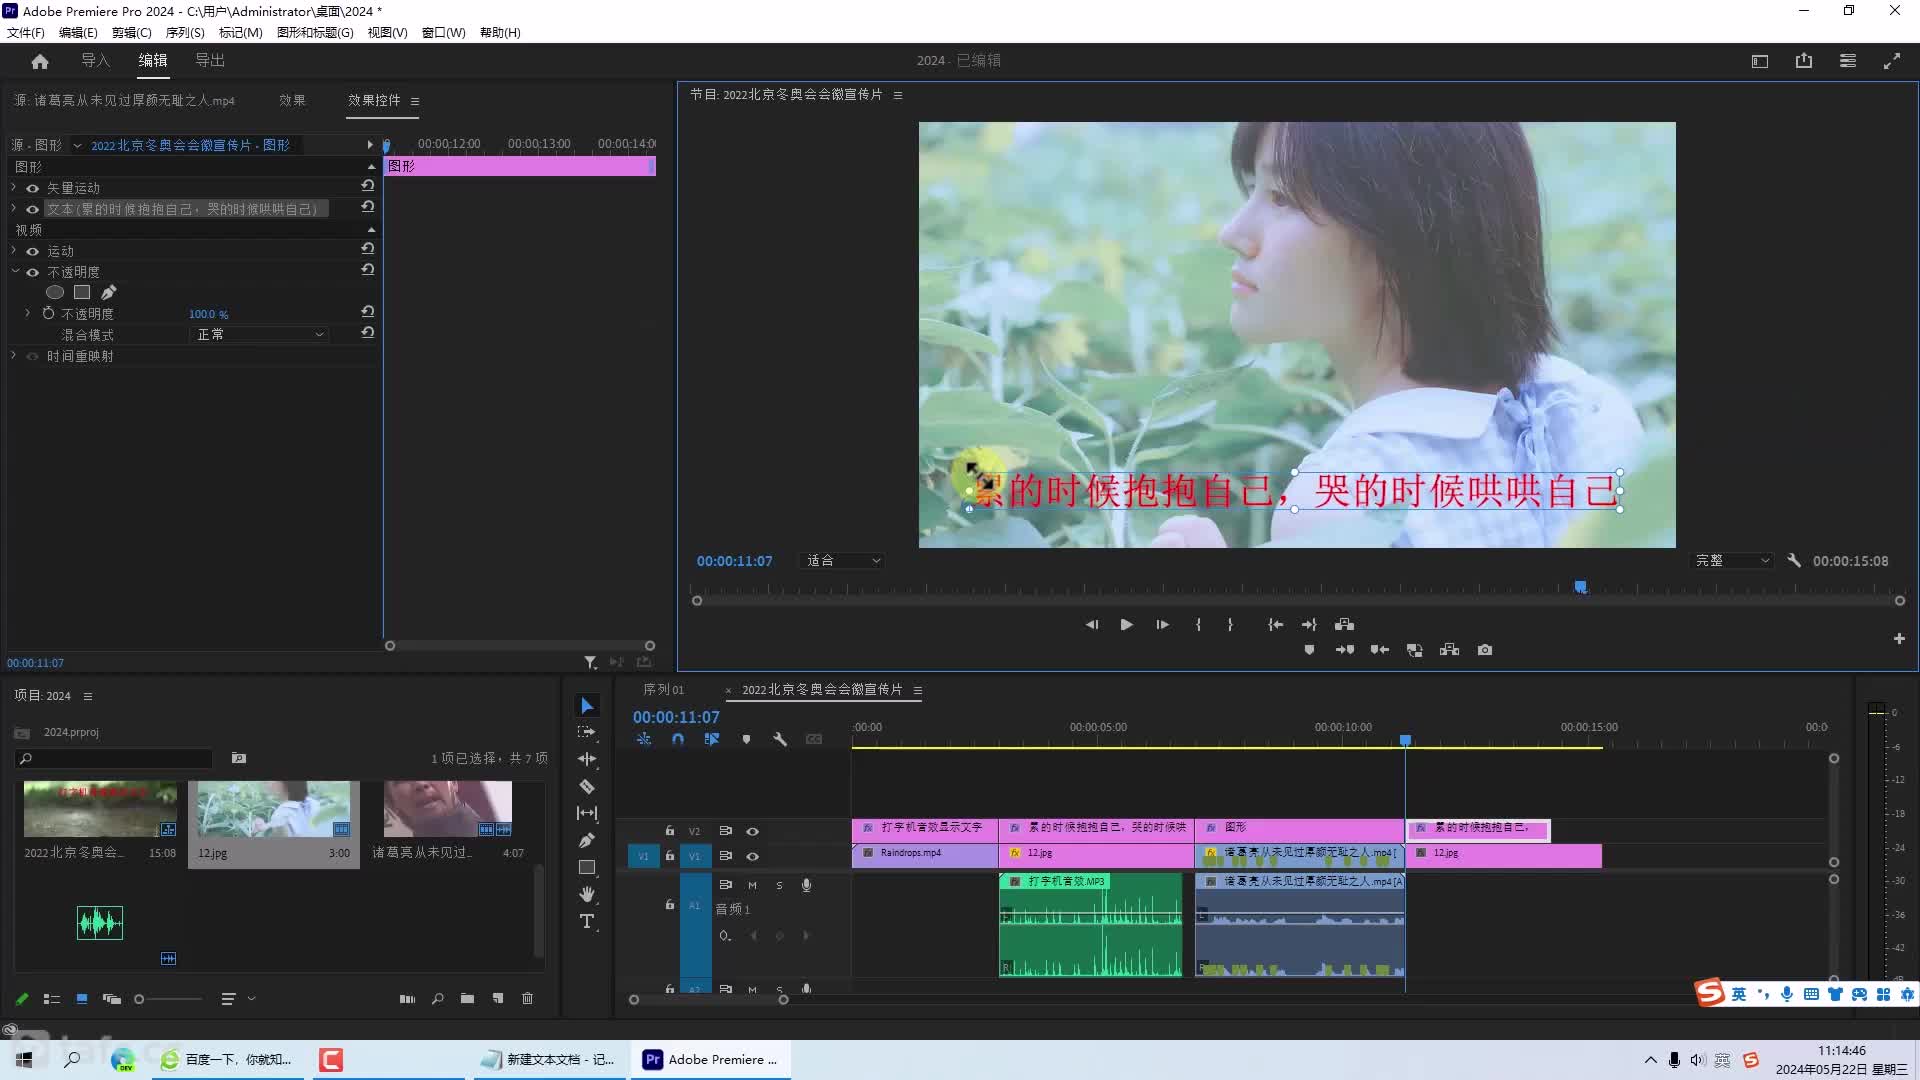Toggle Linked Selection in timeline

(712, 739)
